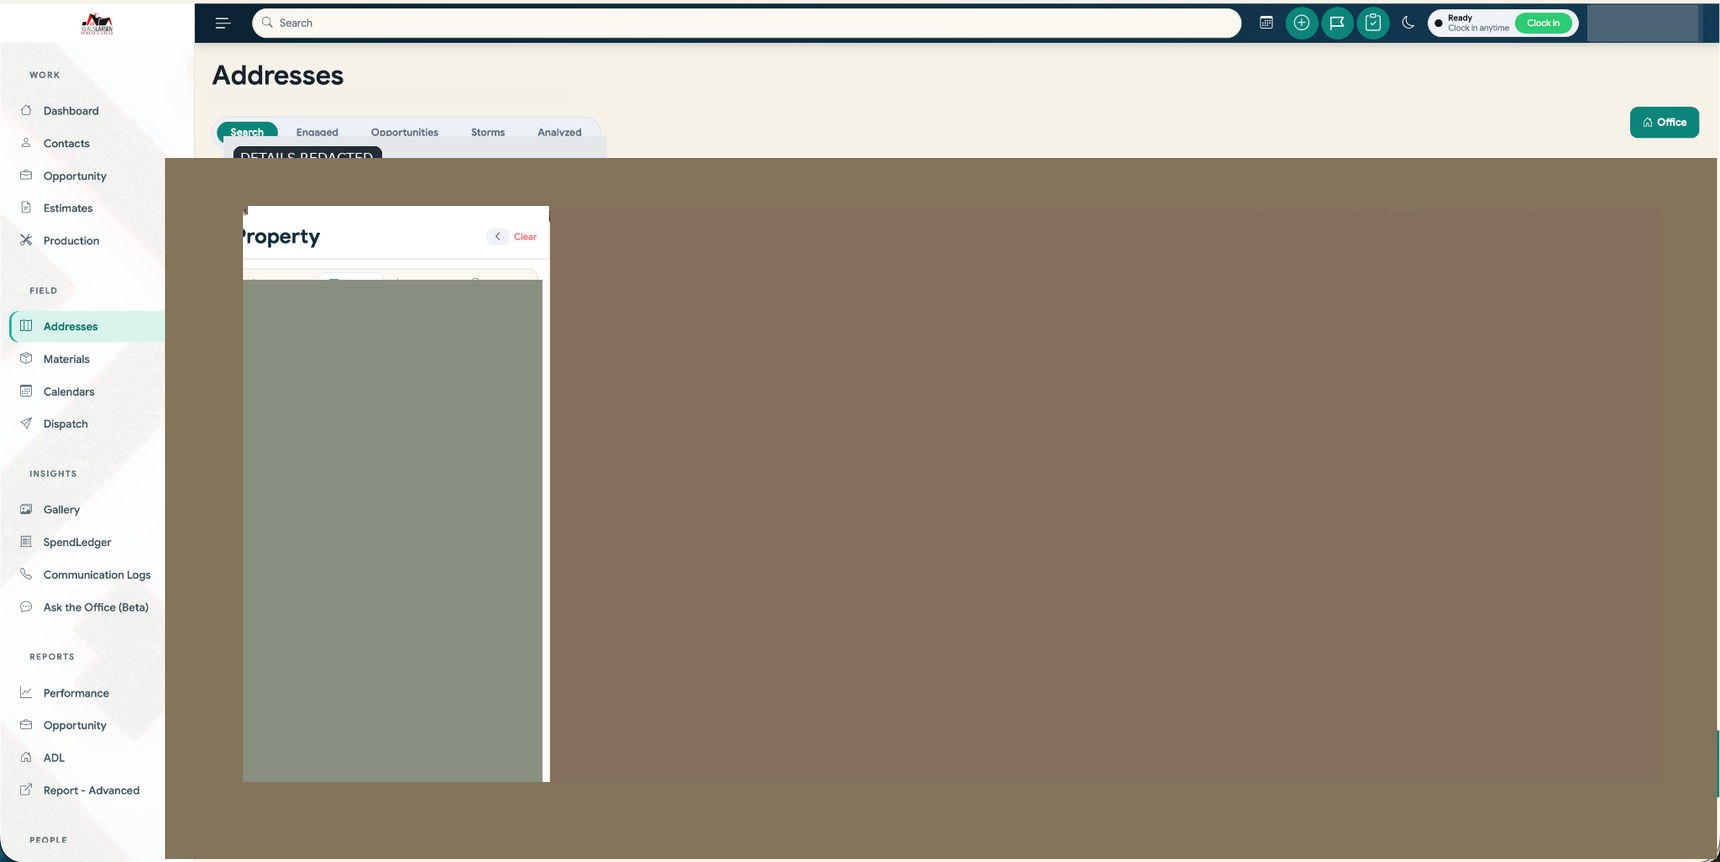Screen dimensions: 1720x862
Task: Select Addresses in the Field section
Action: pos(87,326)
